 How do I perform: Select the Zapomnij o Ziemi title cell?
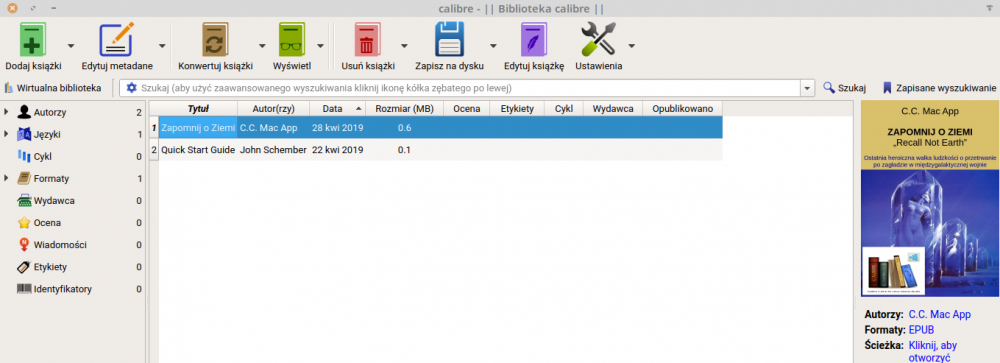(x=198, y=128)
